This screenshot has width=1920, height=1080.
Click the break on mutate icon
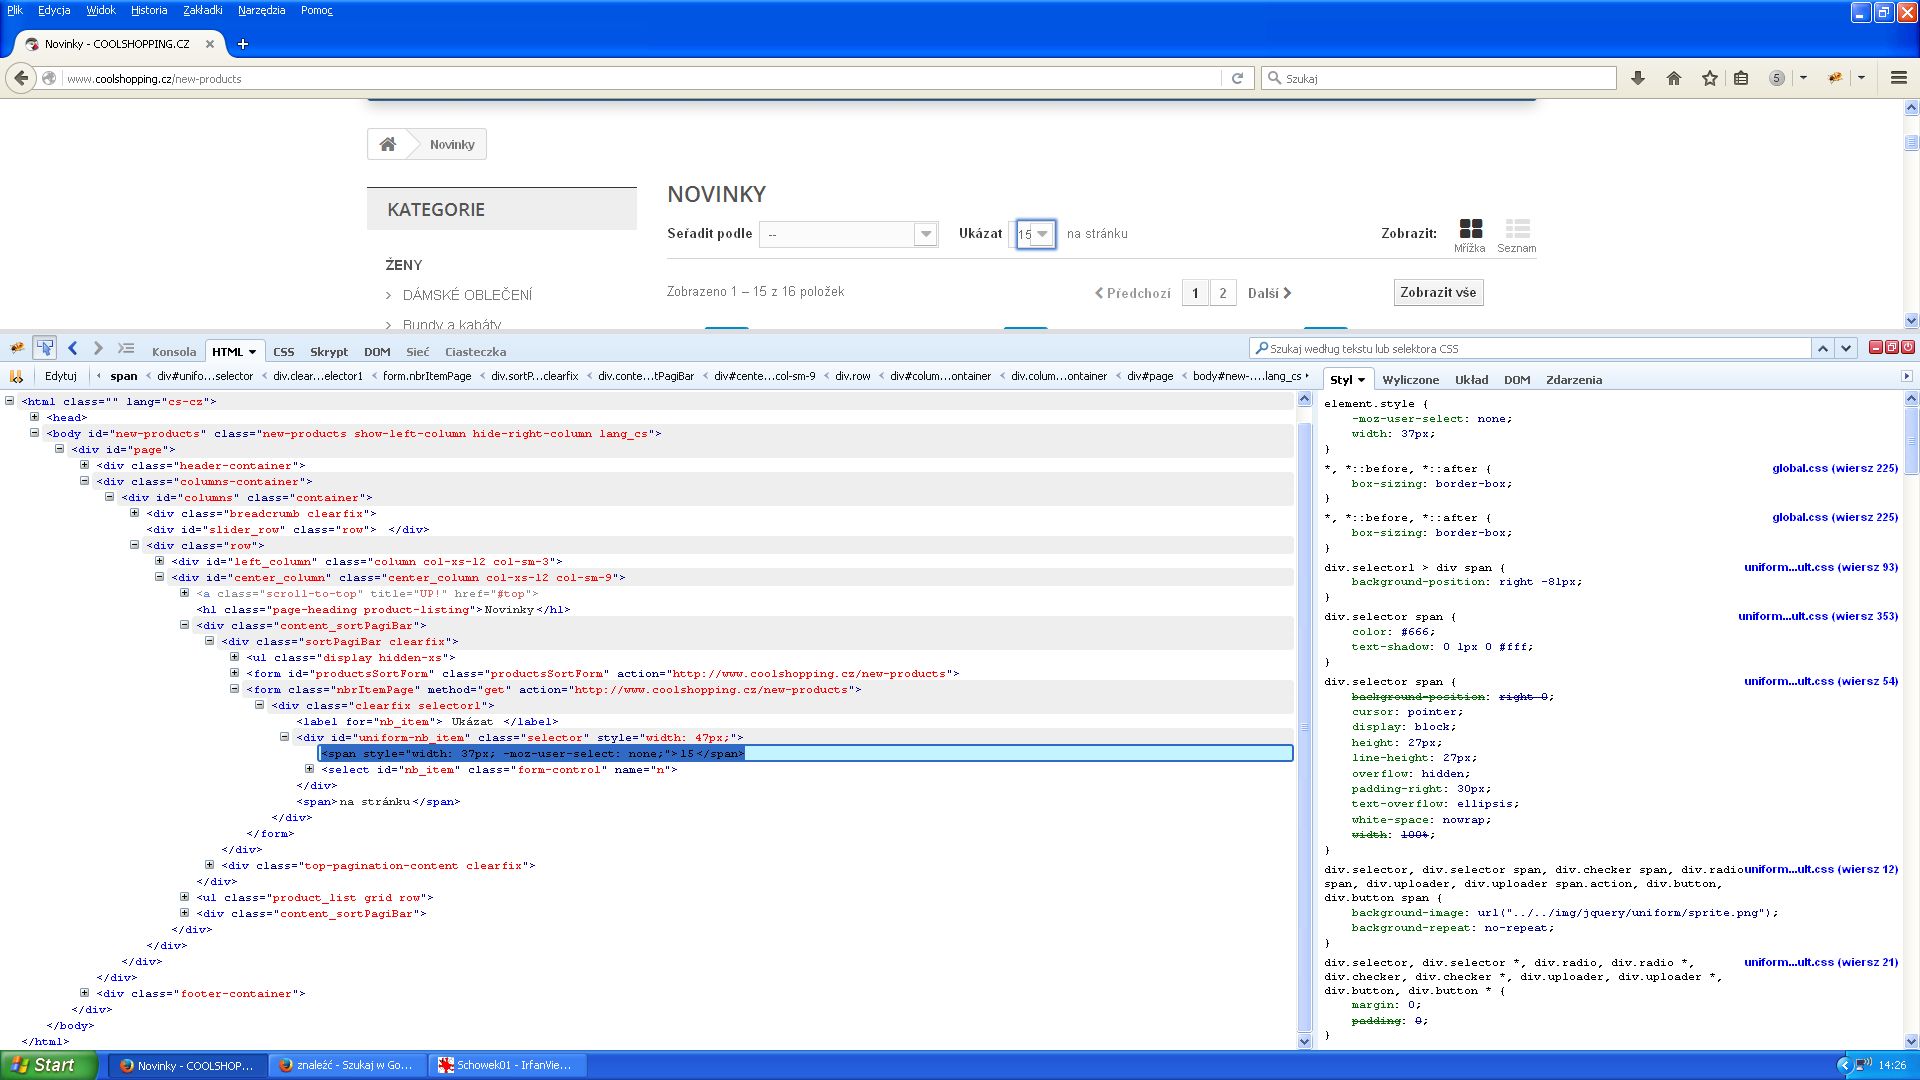point(16,376)
